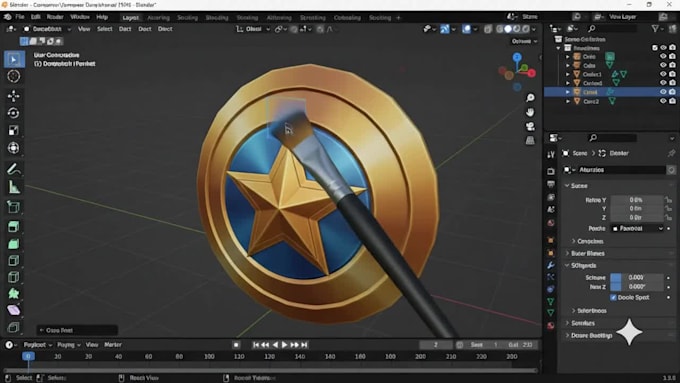
Task: Click the pin icon in properties header
Action: [671, 153]
